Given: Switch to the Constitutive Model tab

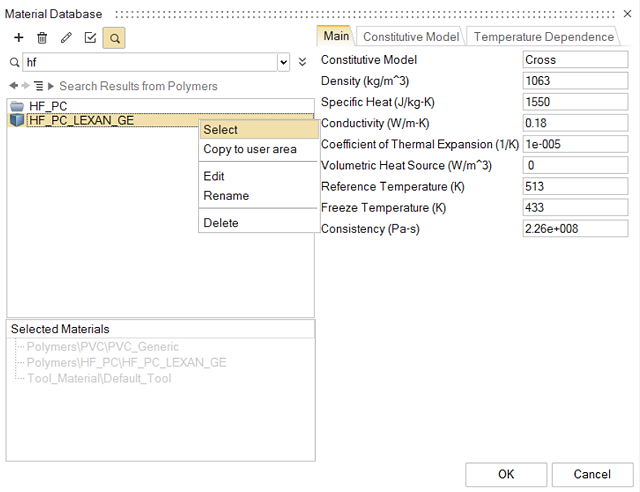Looking at the screenshot, I should point(411,37).
